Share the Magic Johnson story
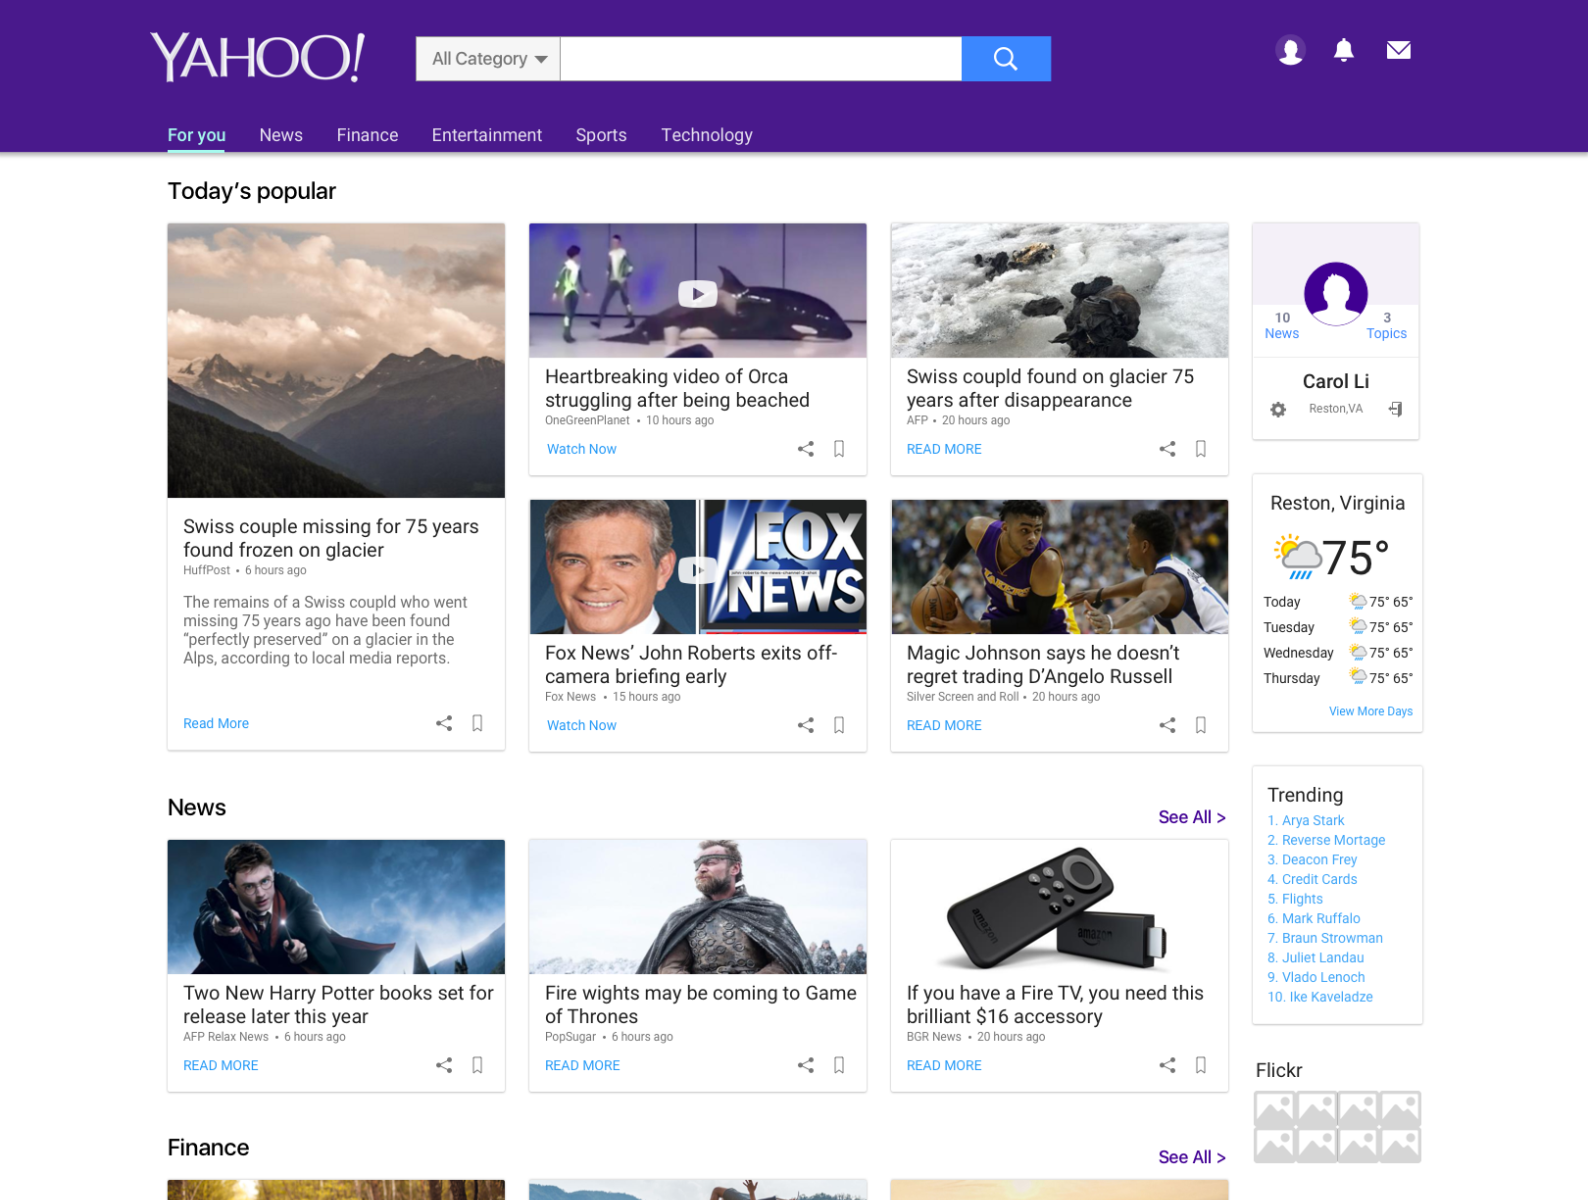1588x1200 pixels. pyautogui.click(x=1167, y=725)
